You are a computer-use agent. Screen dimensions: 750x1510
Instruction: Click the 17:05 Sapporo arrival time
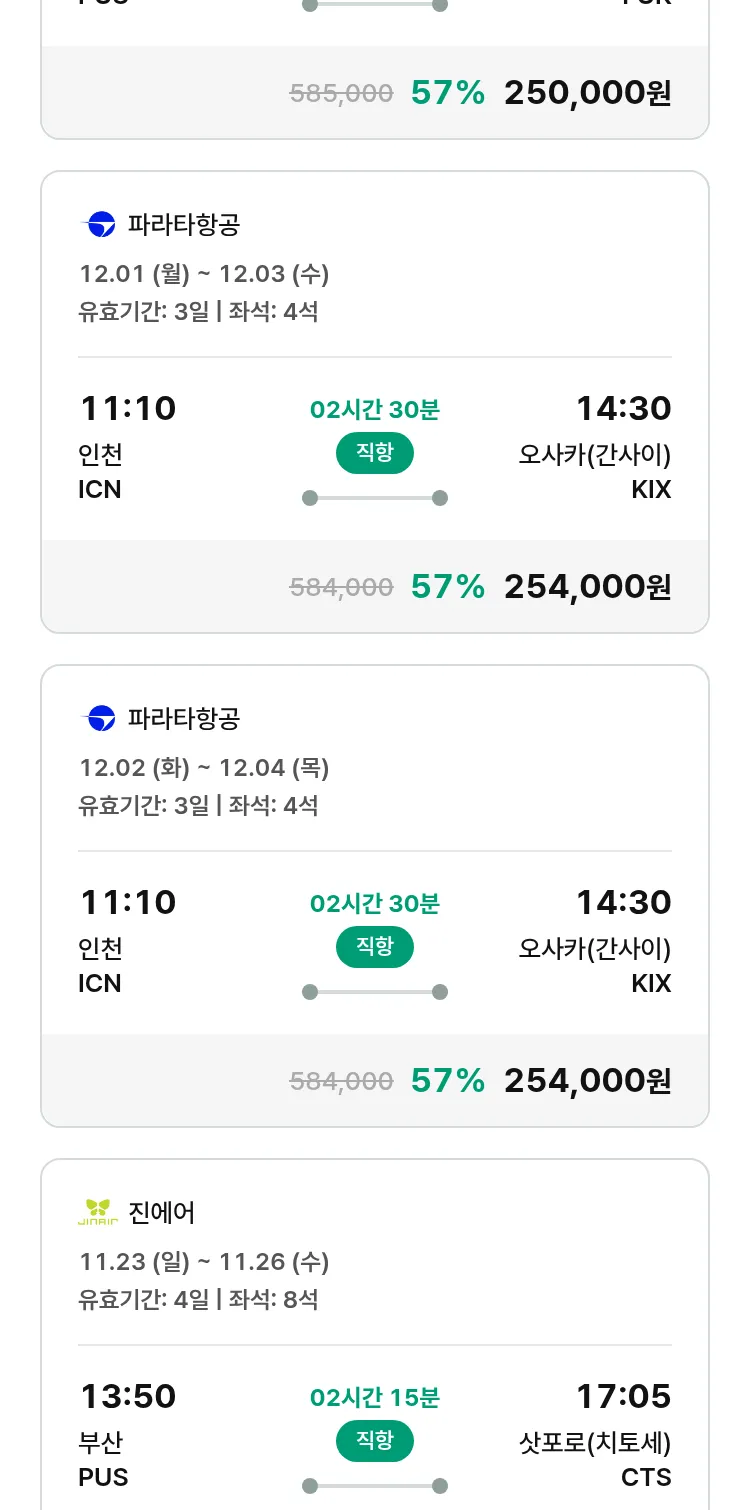click(x=623, y=1396)
